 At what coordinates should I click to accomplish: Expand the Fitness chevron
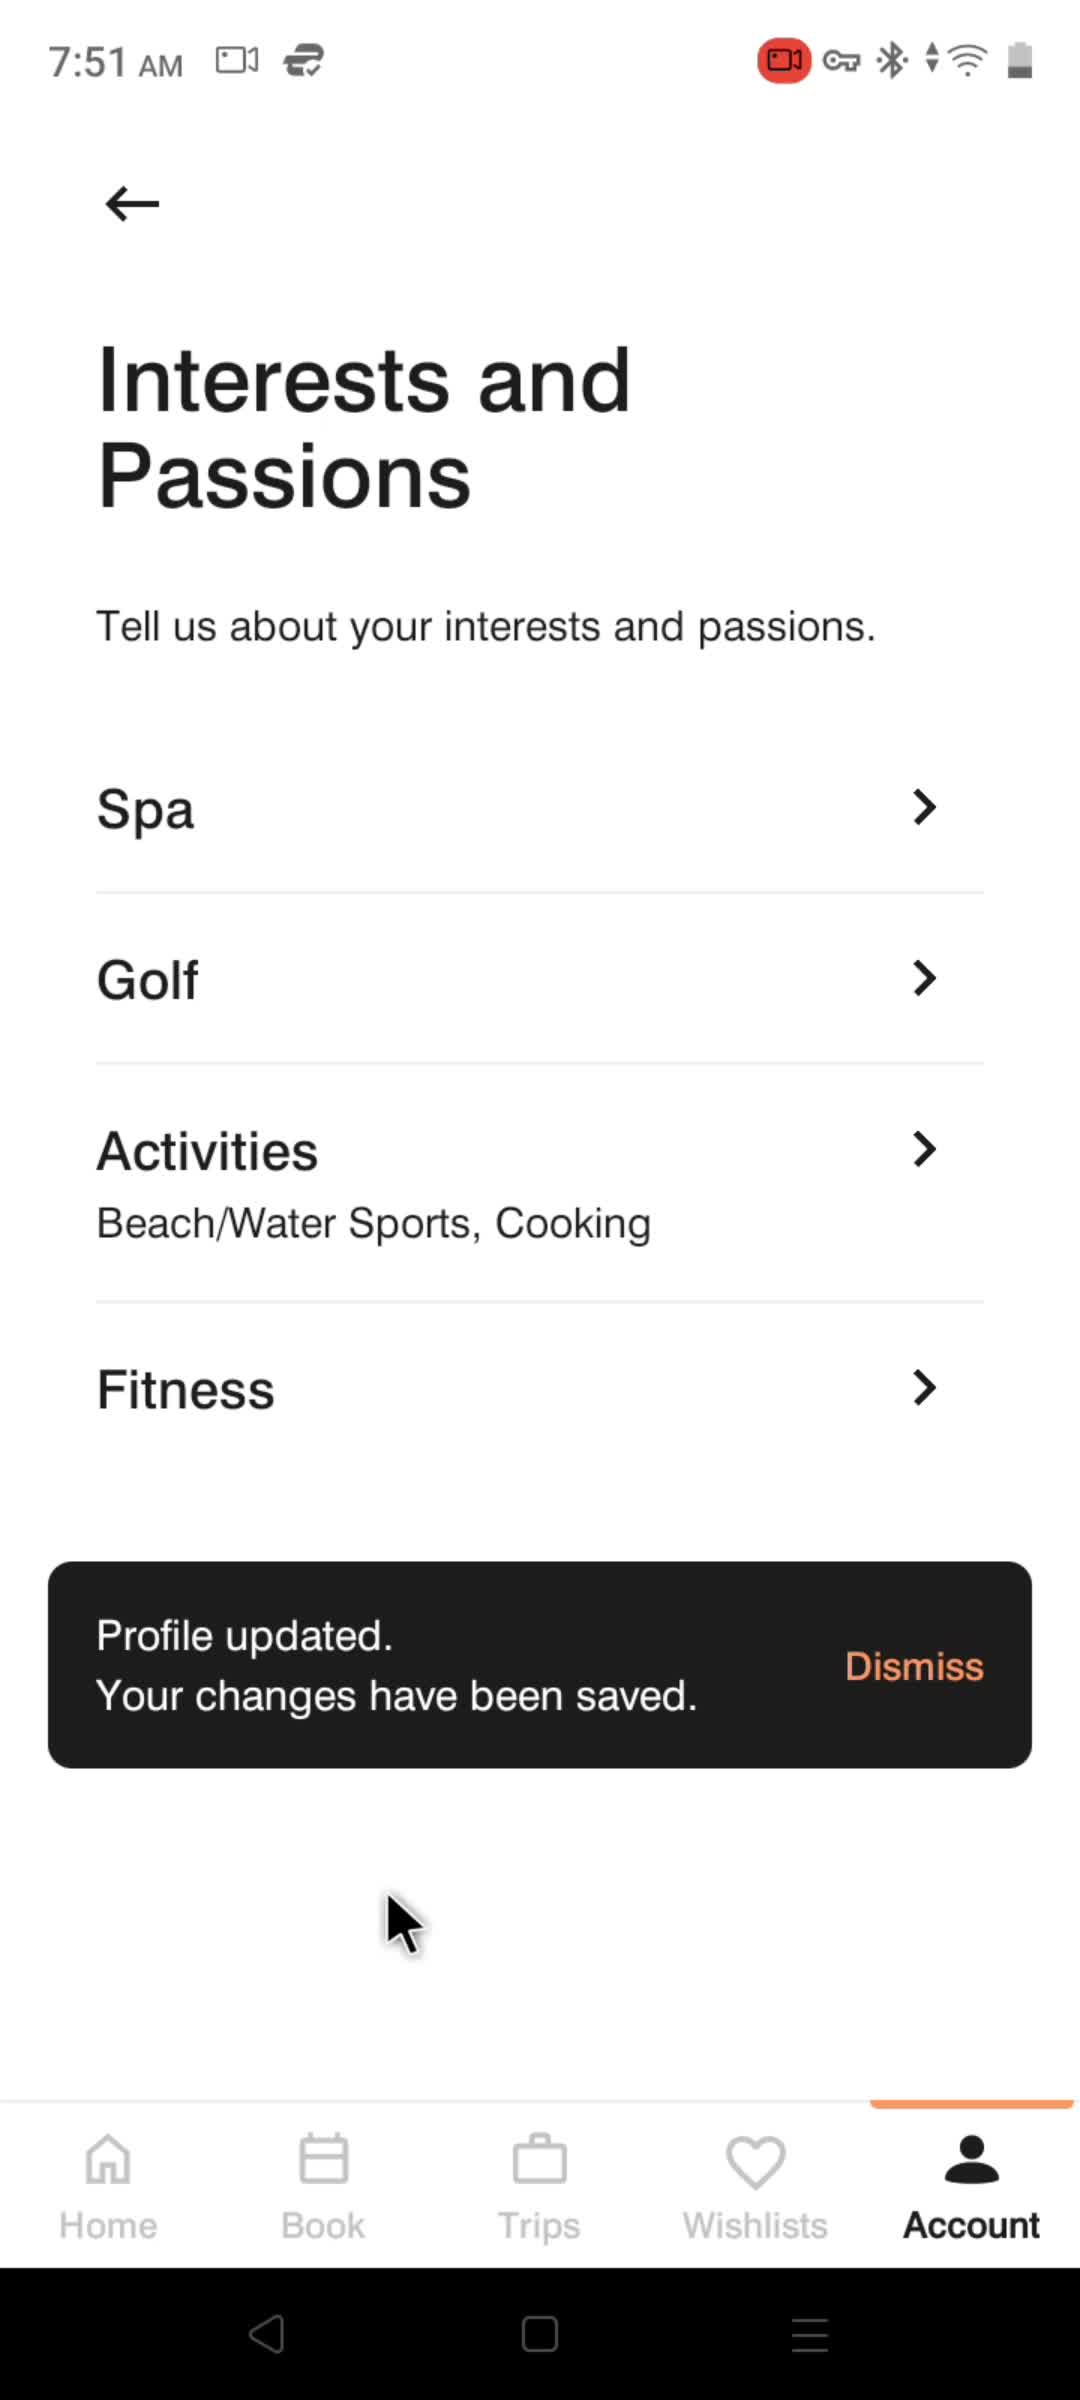(925, 1388)
